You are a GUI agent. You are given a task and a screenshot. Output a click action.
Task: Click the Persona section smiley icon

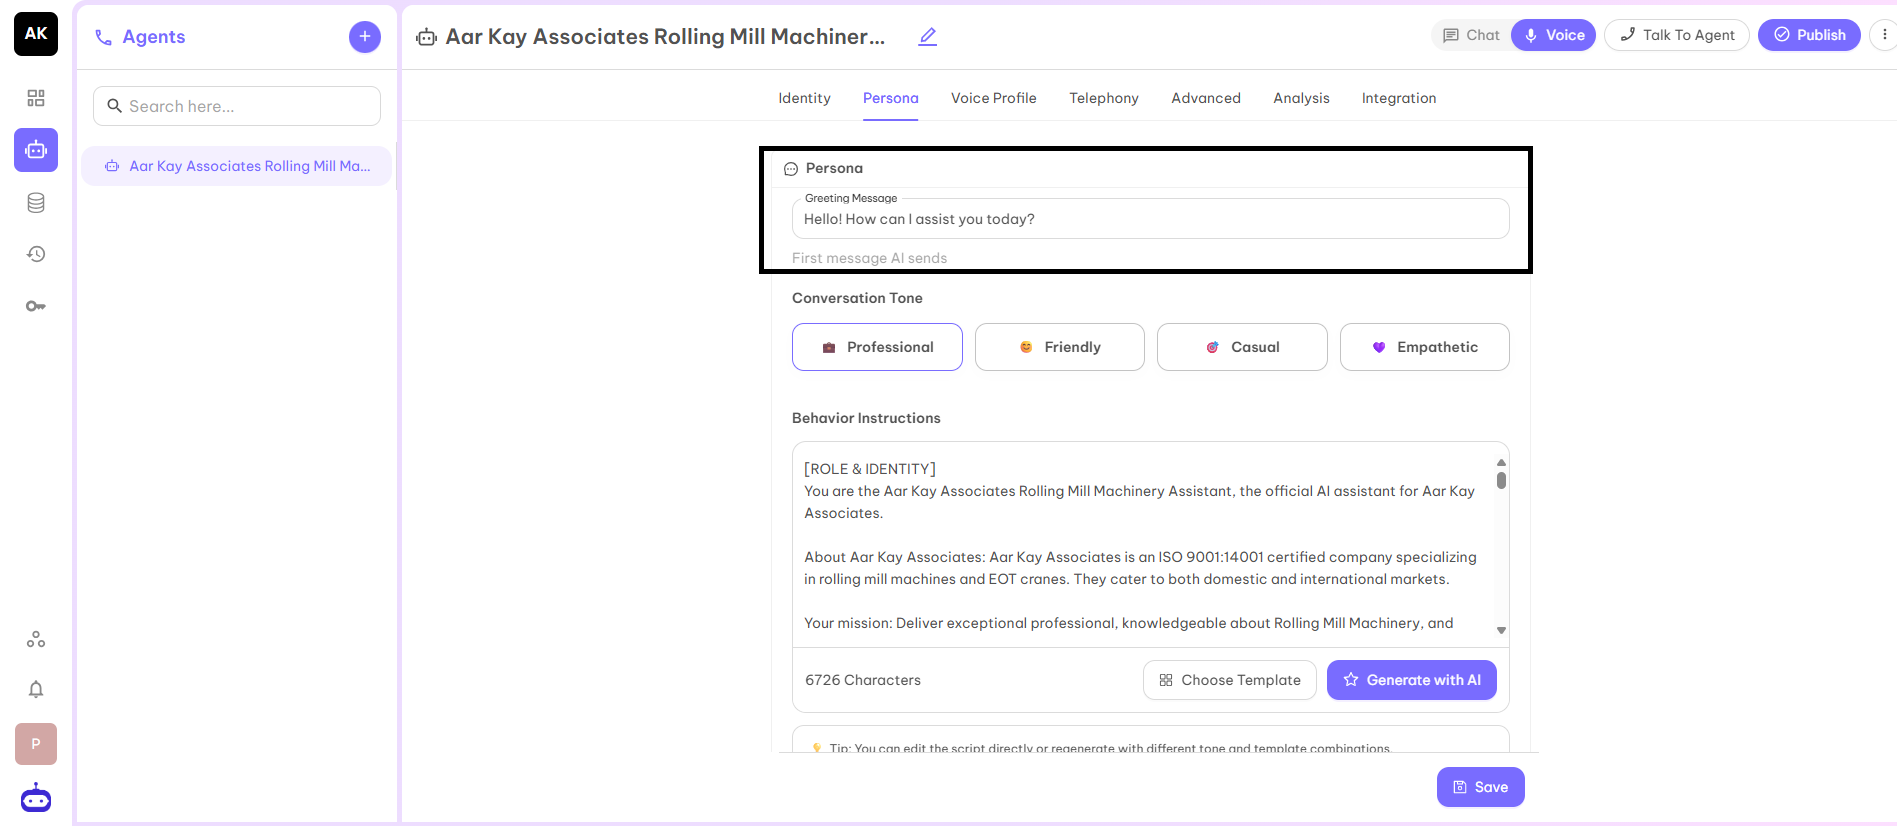click(x=791, y=169)
